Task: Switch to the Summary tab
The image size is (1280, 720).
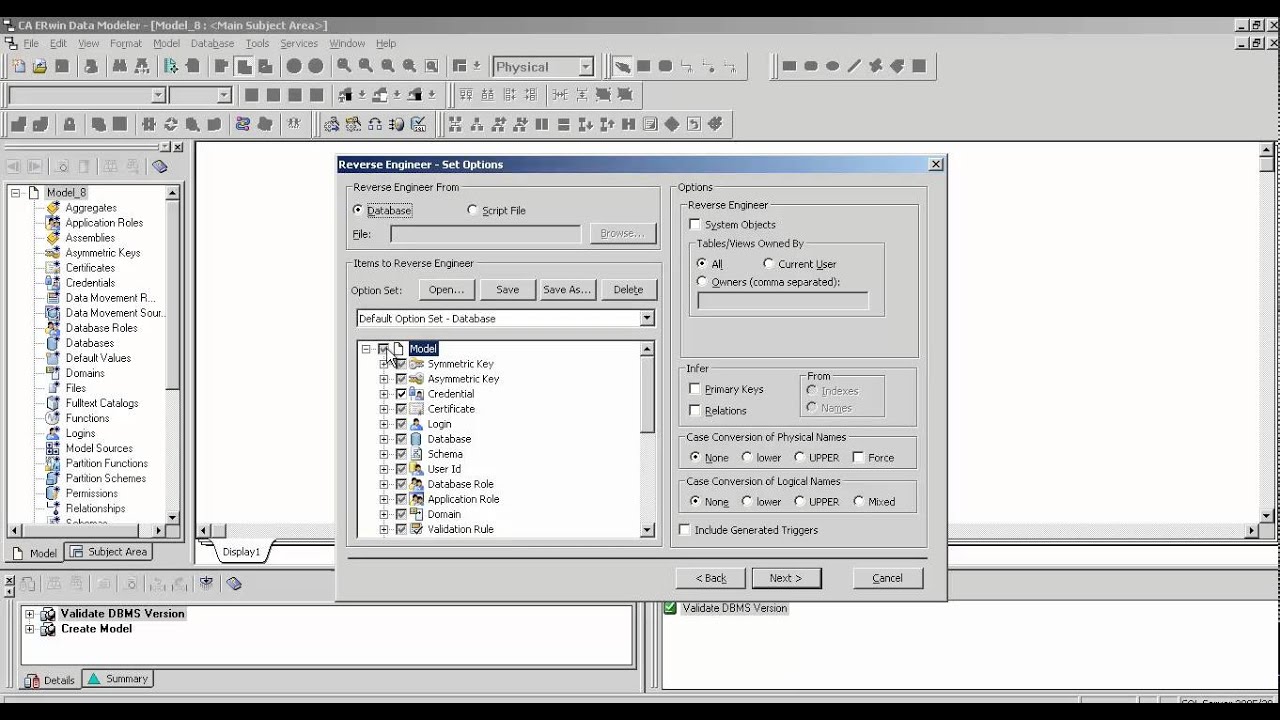Action: (x=118, y=679)
